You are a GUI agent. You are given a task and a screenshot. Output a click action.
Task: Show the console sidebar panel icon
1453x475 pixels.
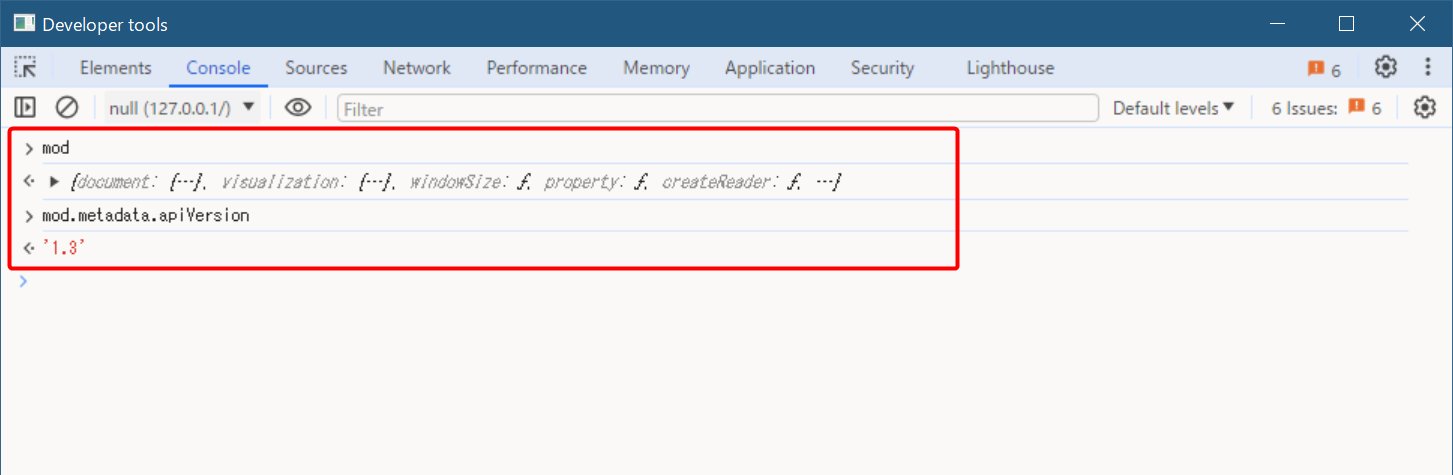coord(25,108)
